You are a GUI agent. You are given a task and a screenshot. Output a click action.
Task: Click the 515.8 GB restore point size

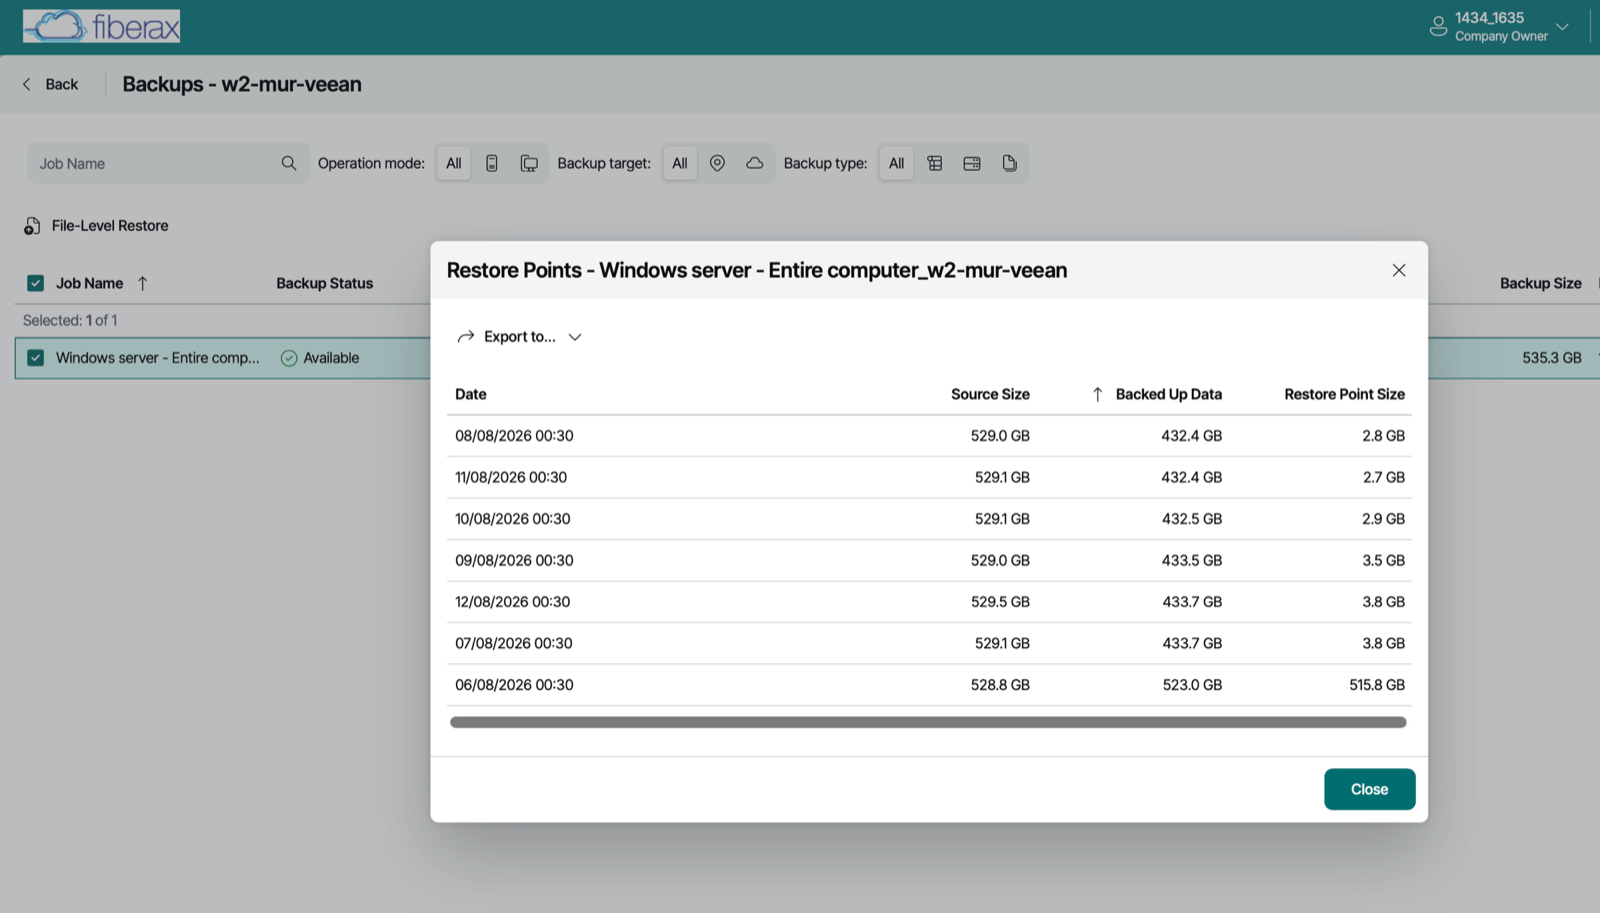coord(1377,685)
